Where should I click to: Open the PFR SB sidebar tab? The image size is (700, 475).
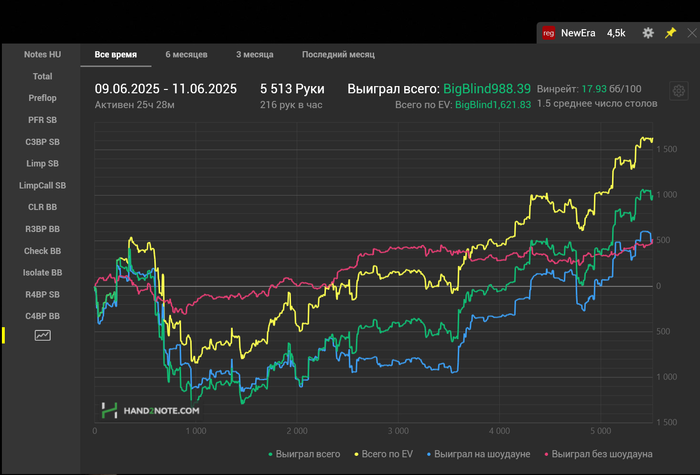pos(42,120)
